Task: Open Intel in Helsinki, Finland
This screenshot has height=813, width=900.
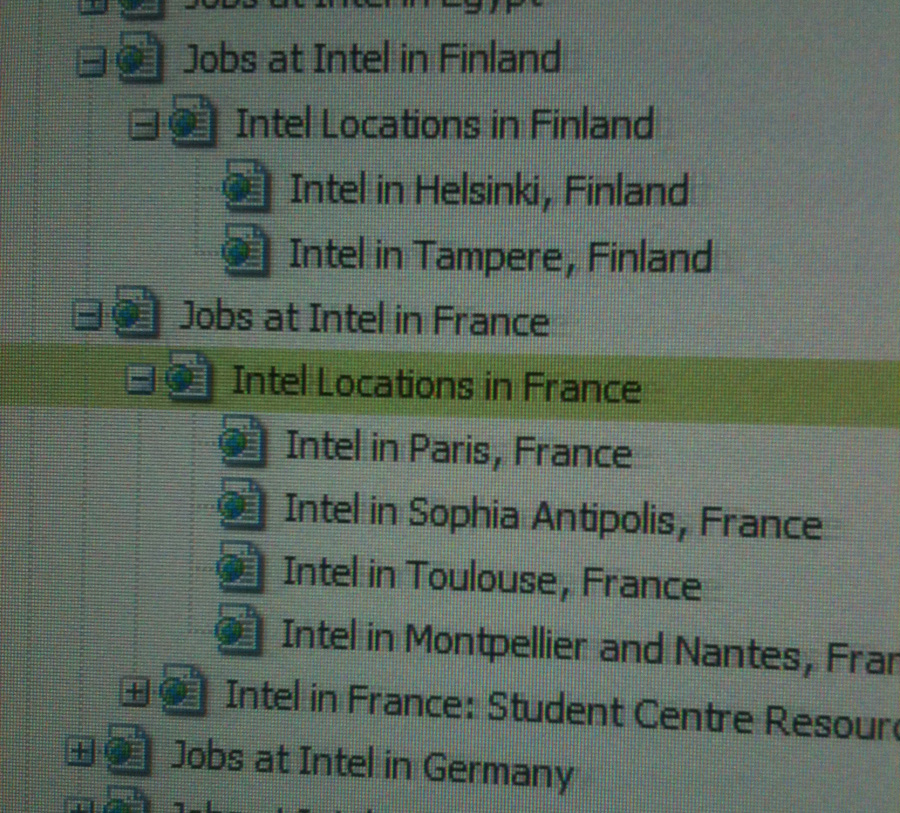Action: point(489,190)
